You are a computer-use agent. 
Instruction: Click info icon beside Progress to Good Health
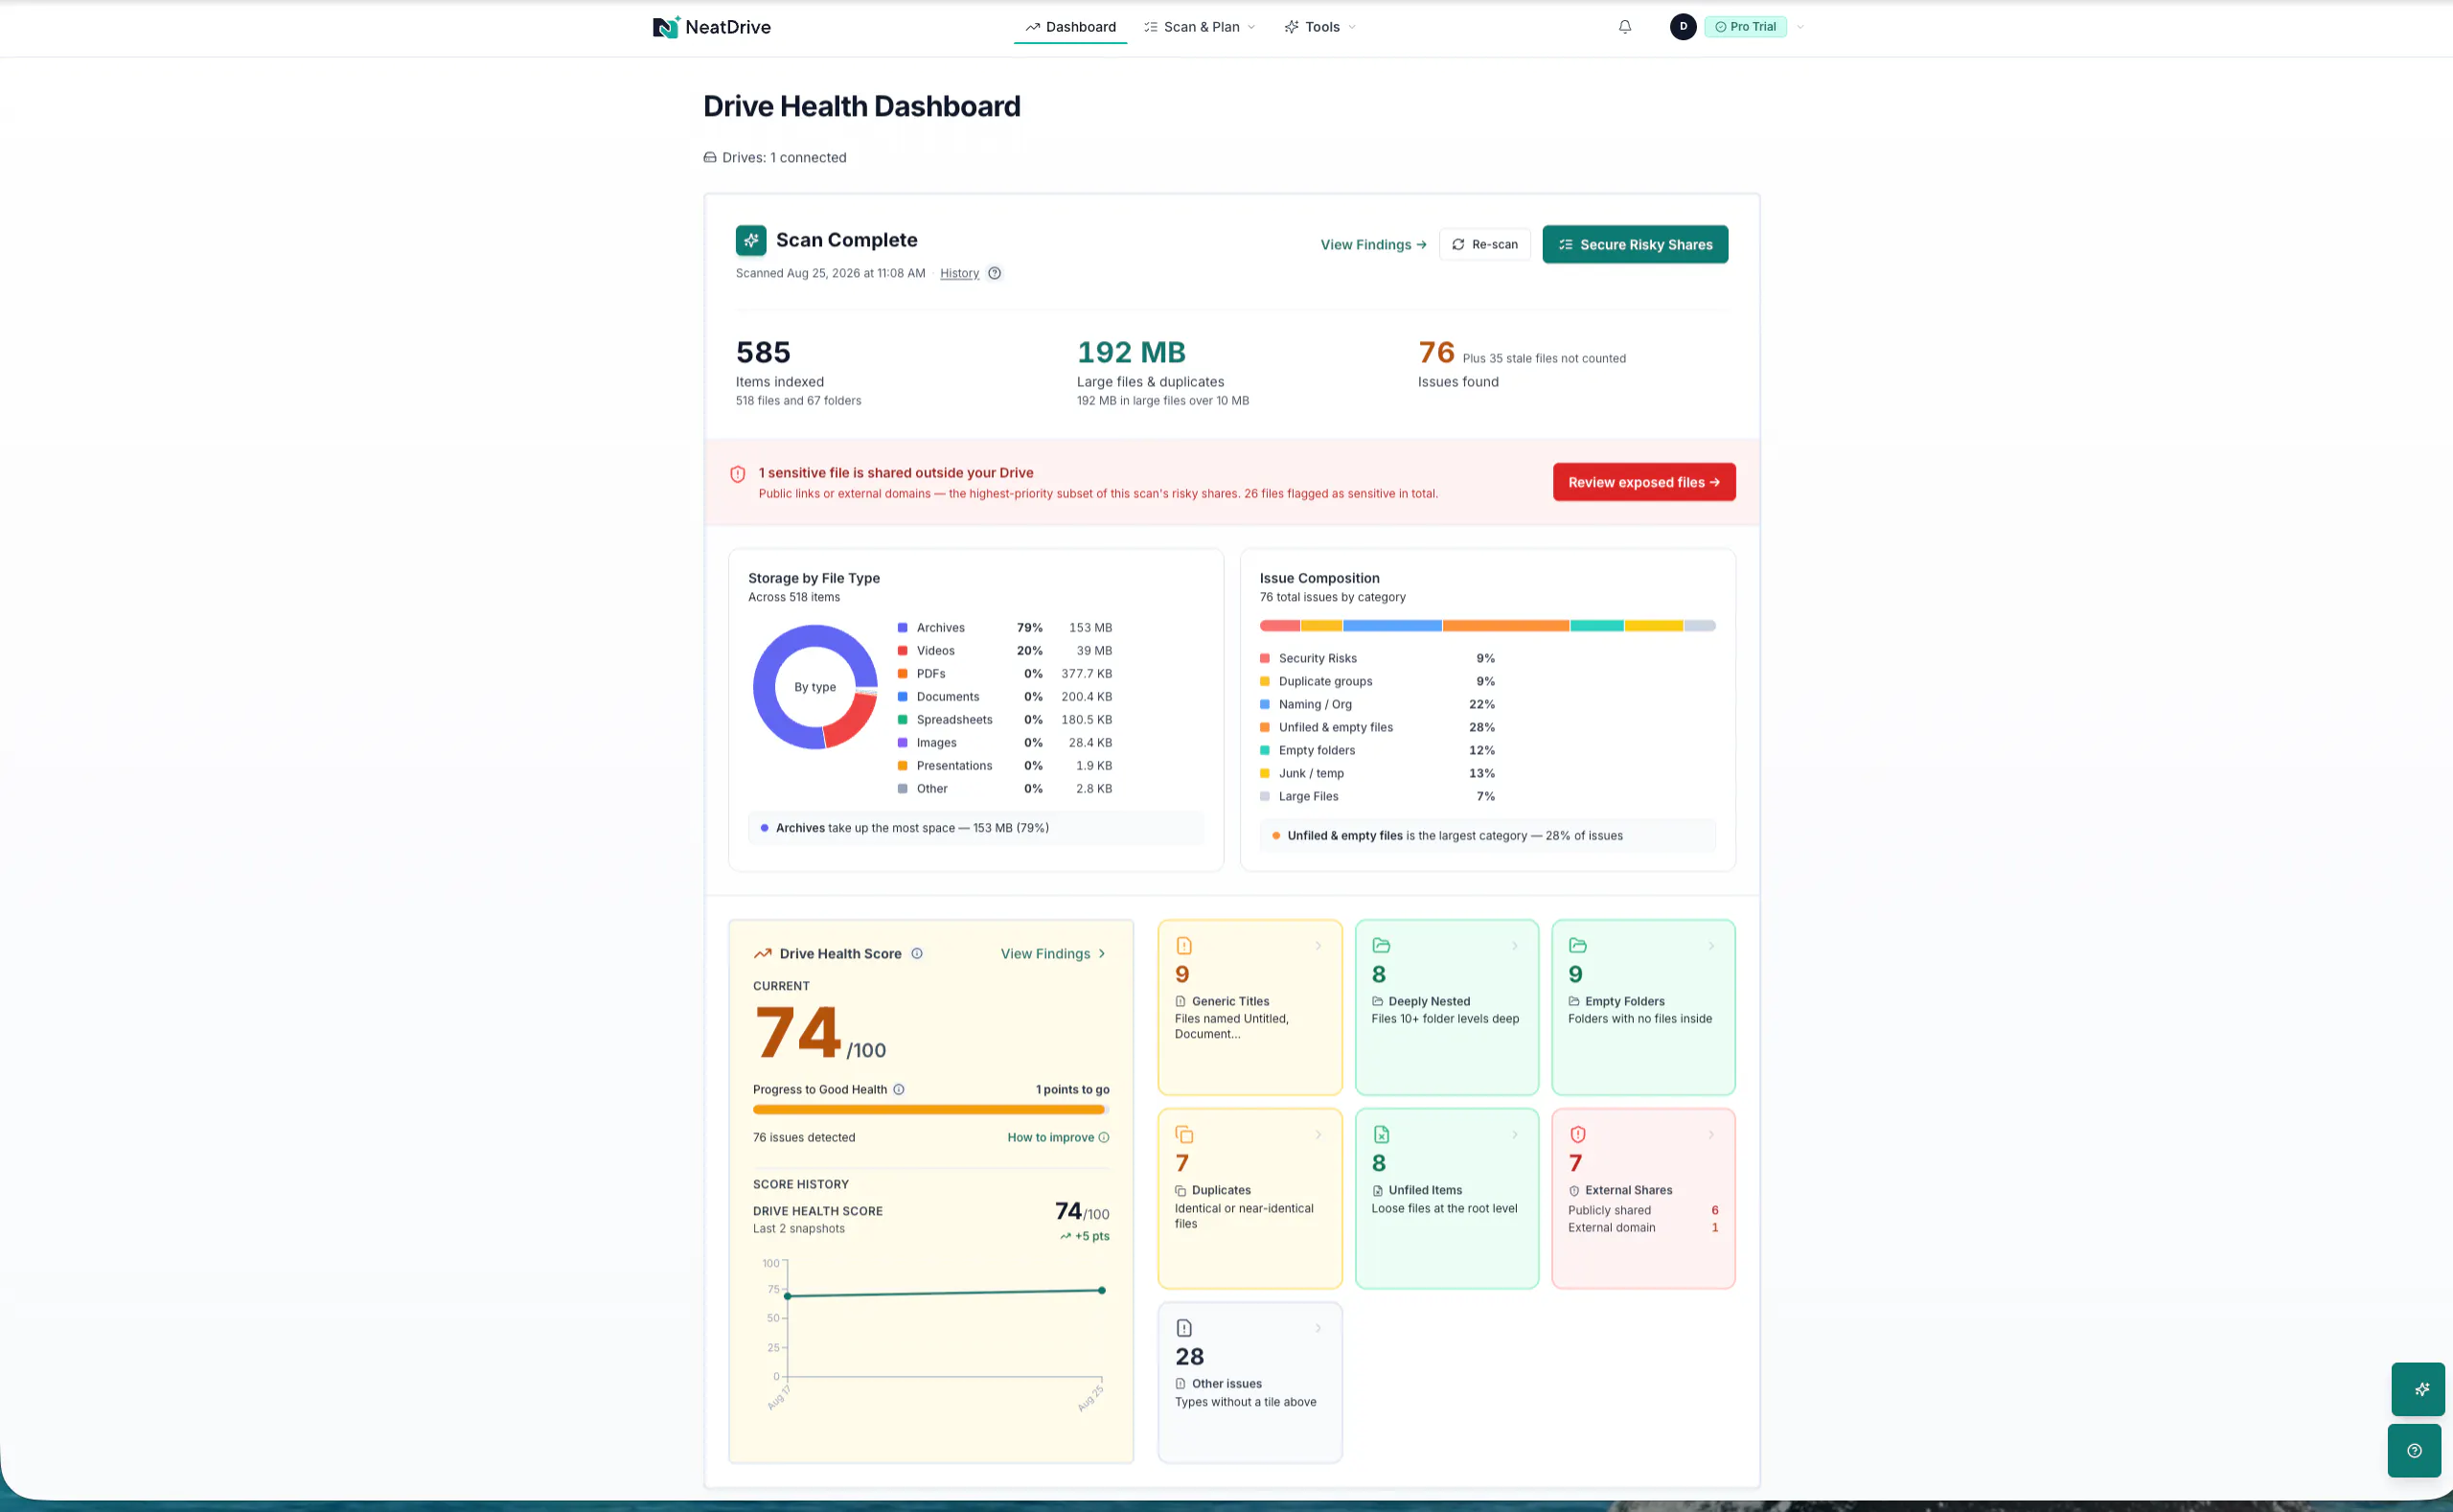click(899, 1090)
